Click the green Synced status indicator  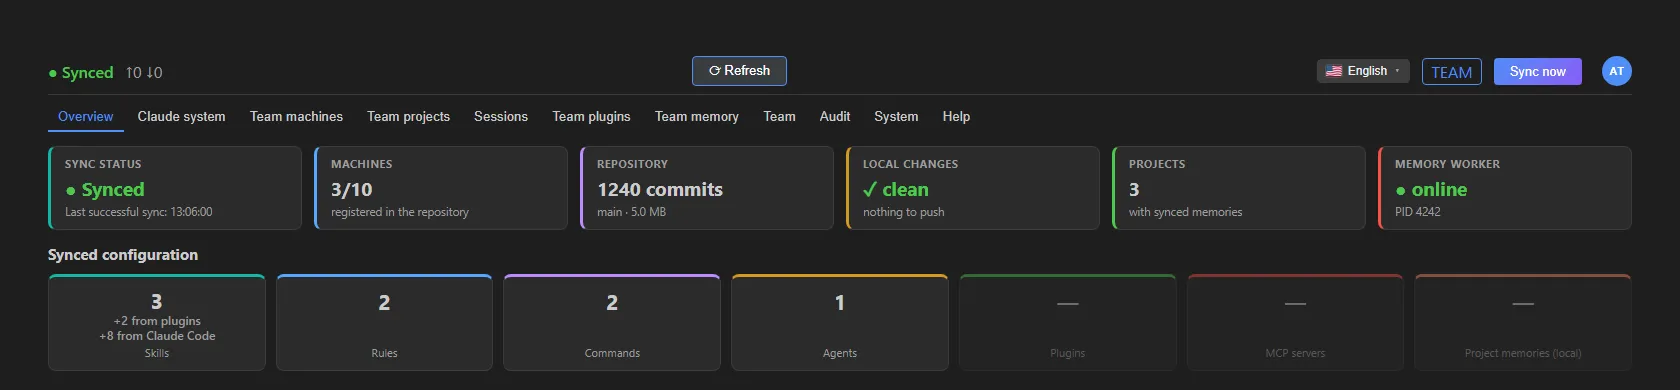[81, 73]
